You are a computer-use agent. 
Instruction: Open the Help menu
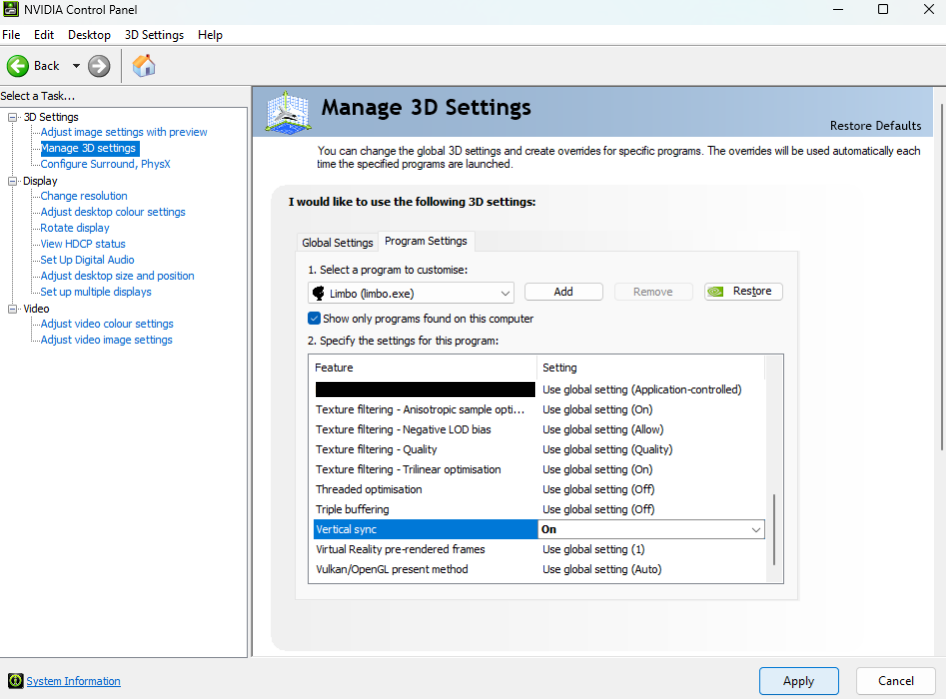tap(210, 35)
